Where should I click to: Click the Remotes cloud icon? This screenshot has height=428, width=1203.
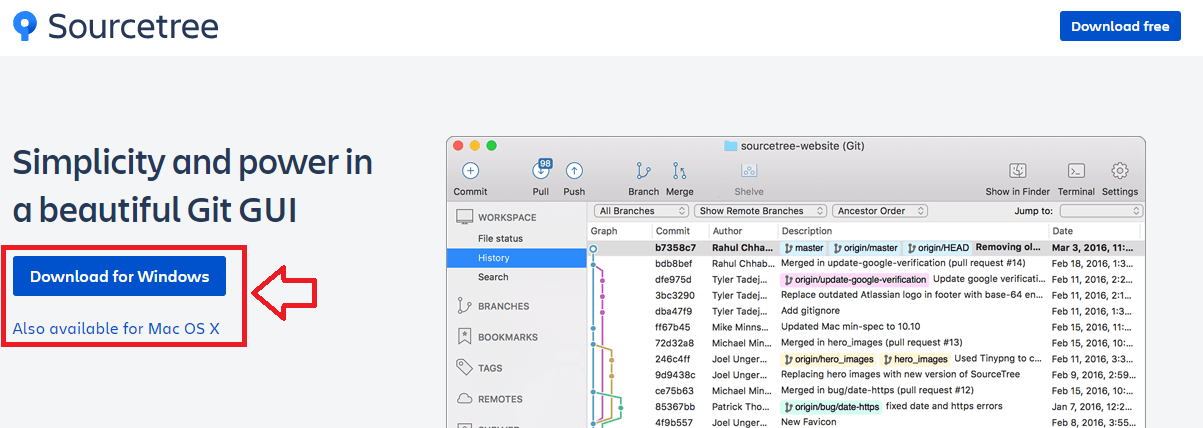pos(464,398)
